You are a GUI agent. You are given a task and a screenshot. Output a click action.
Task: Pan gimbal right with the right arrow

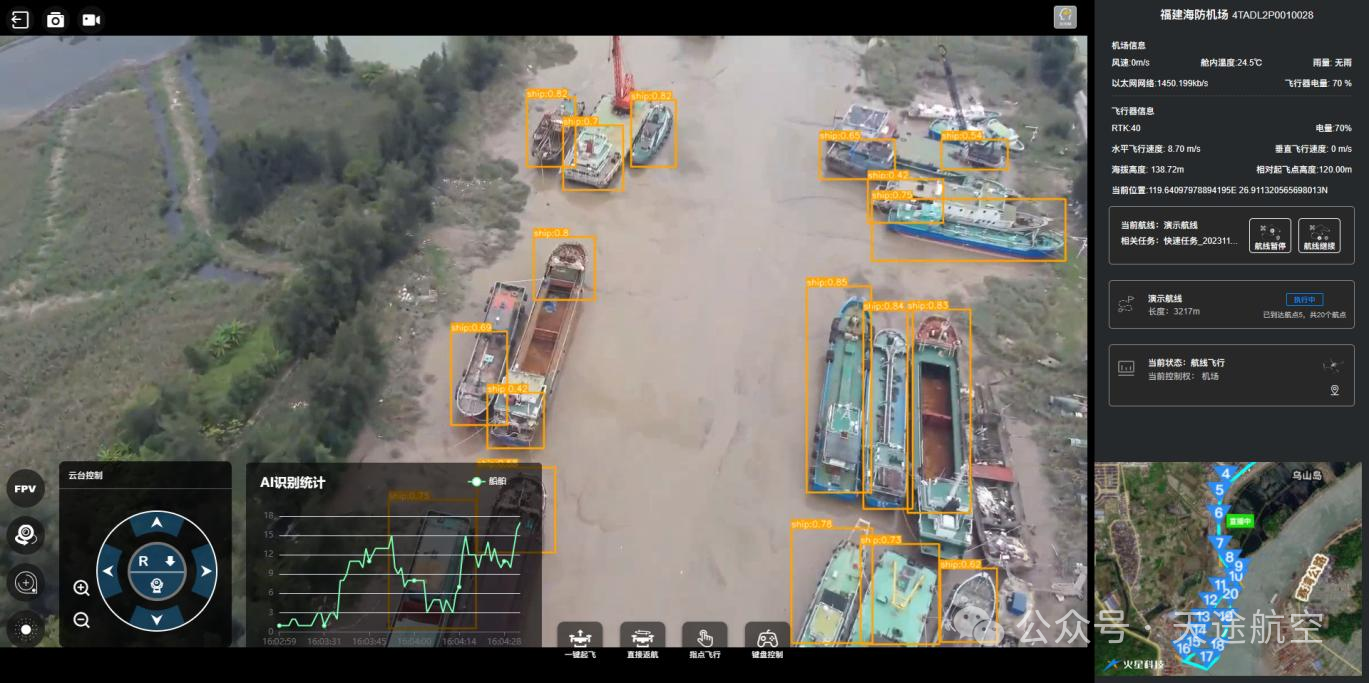205,571
